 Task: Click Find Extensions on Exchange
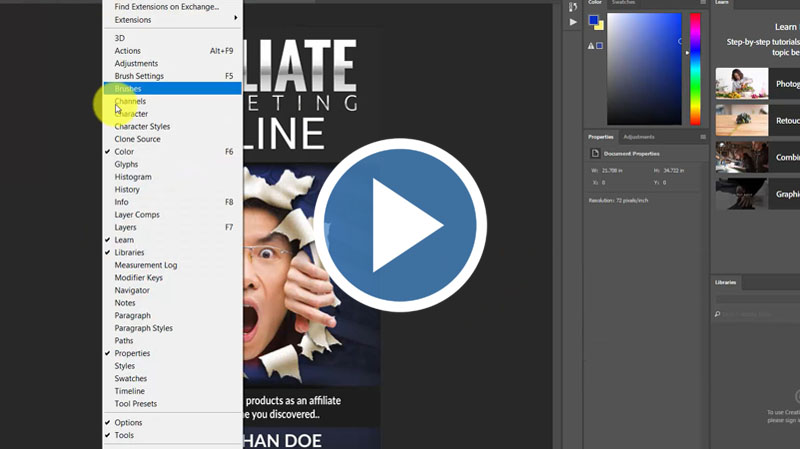tap(166, 7)
